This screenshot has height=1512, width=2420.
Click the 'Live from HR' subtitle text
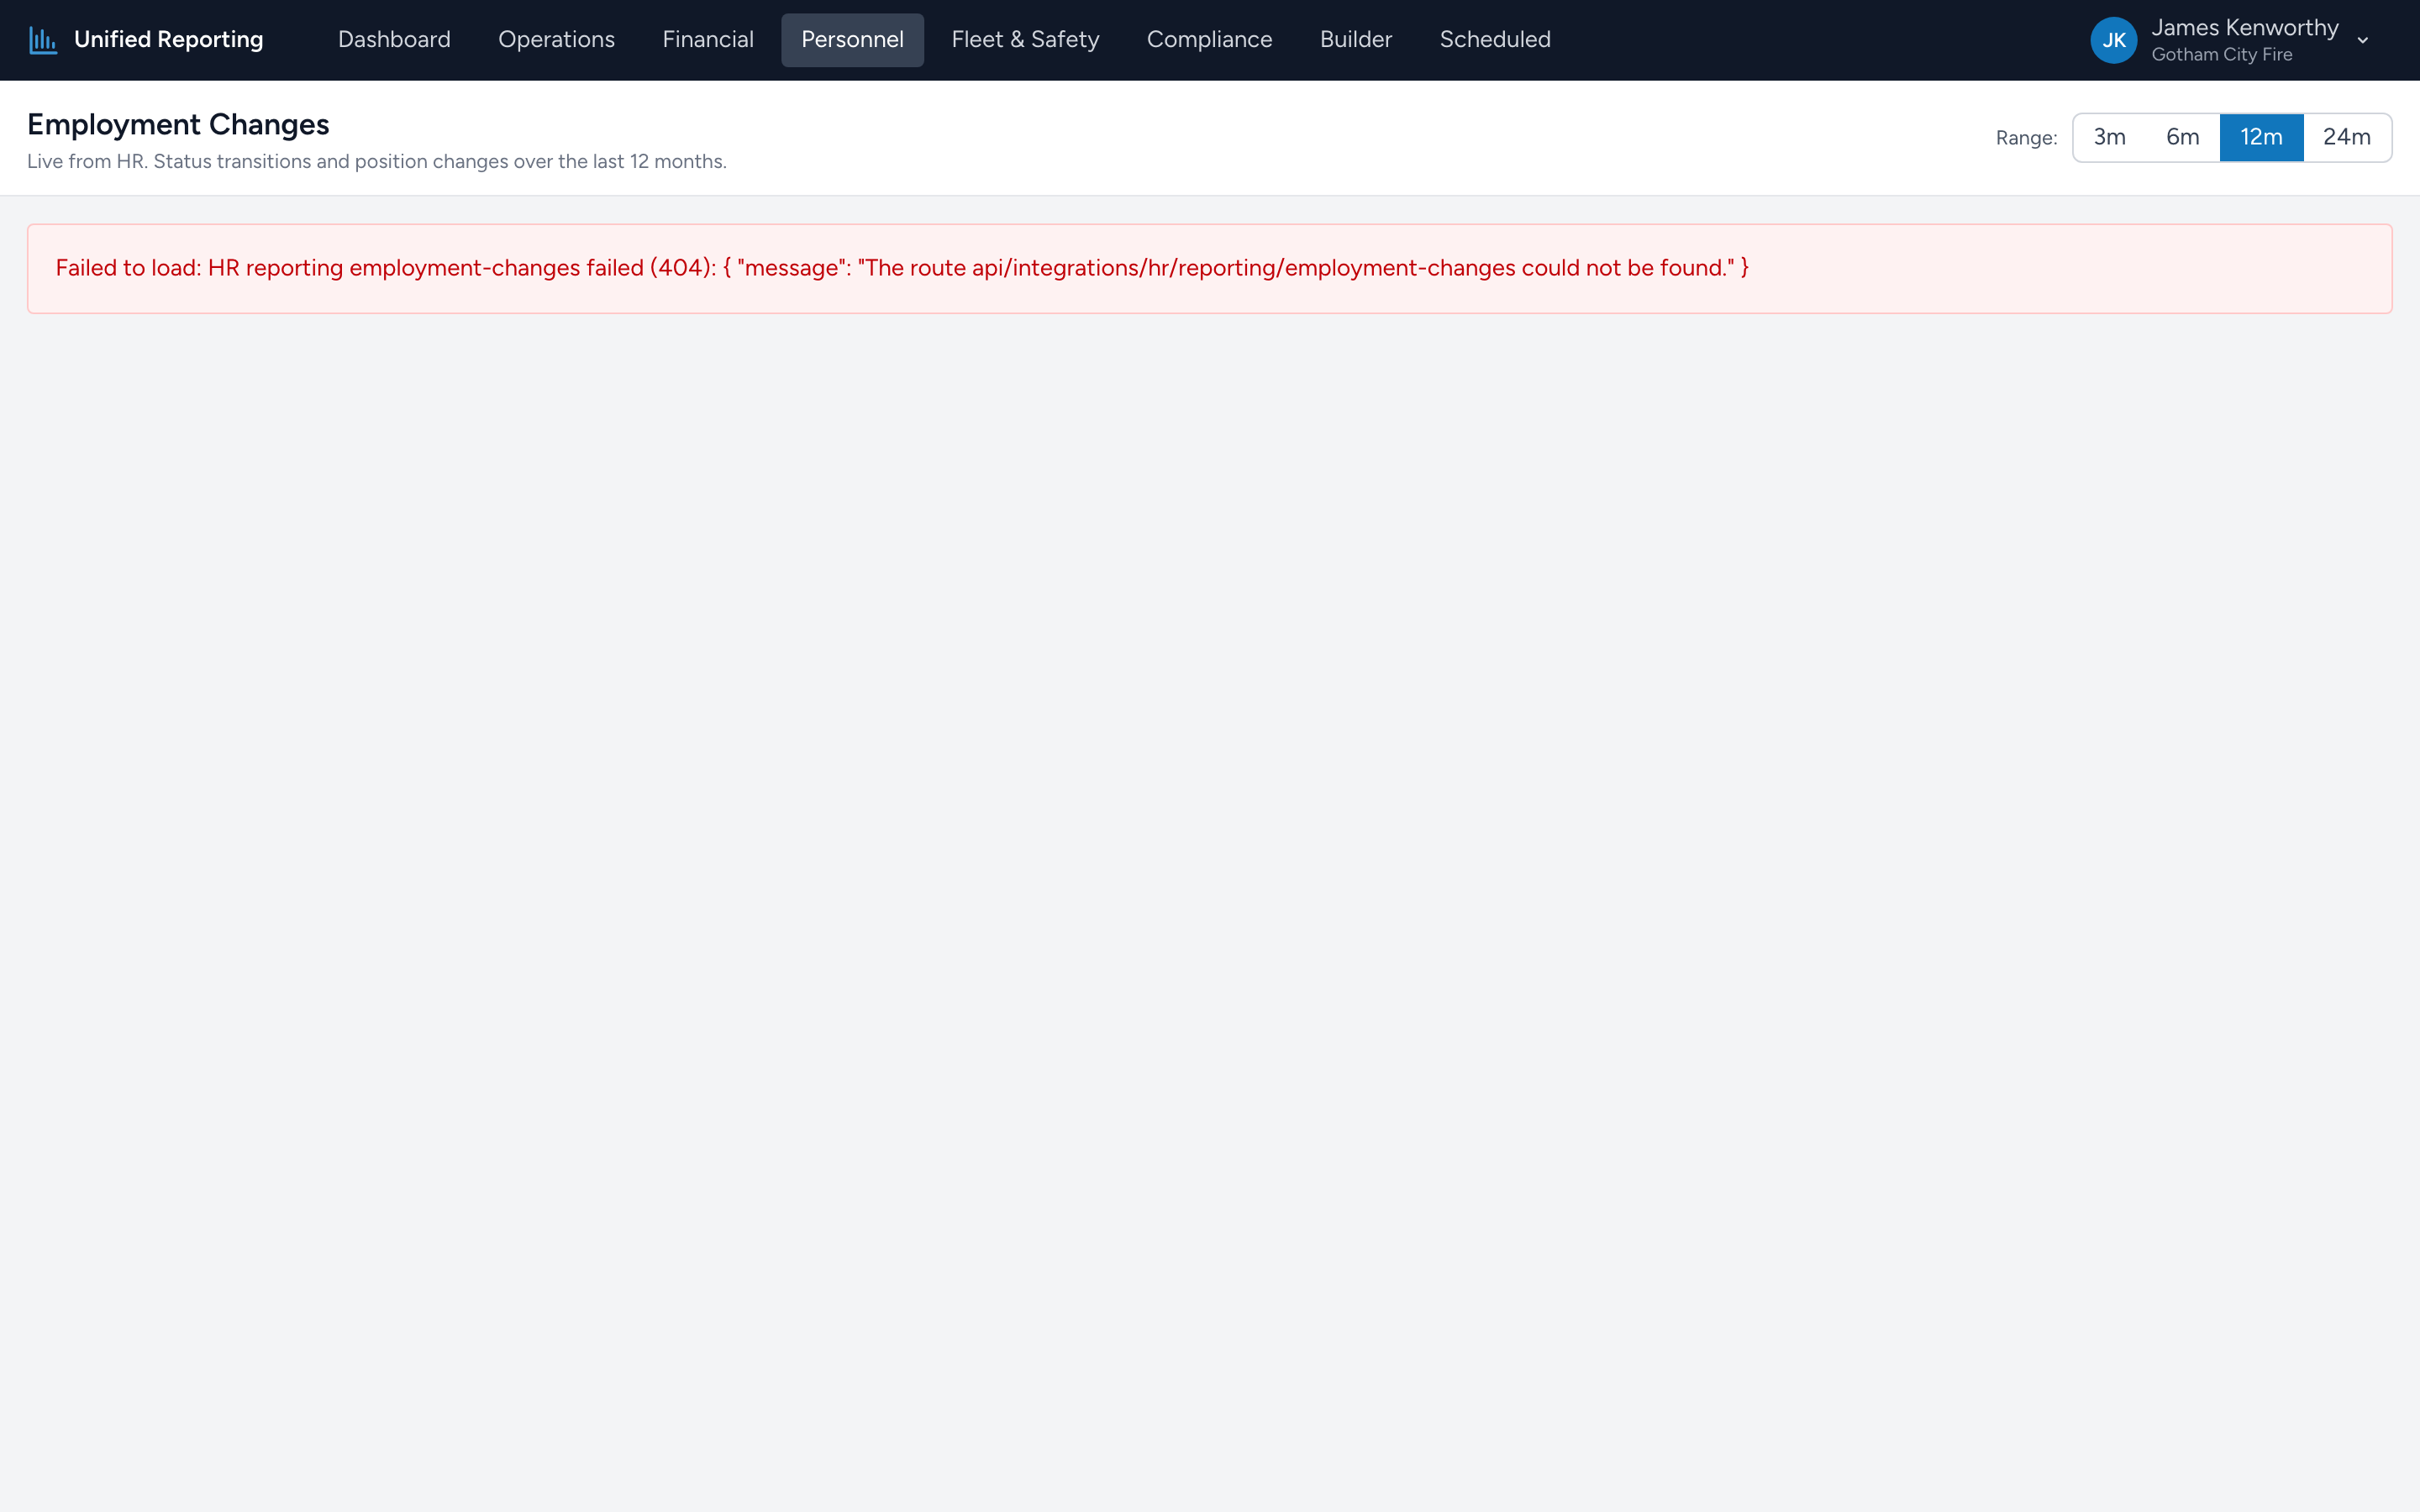[376, 162]
